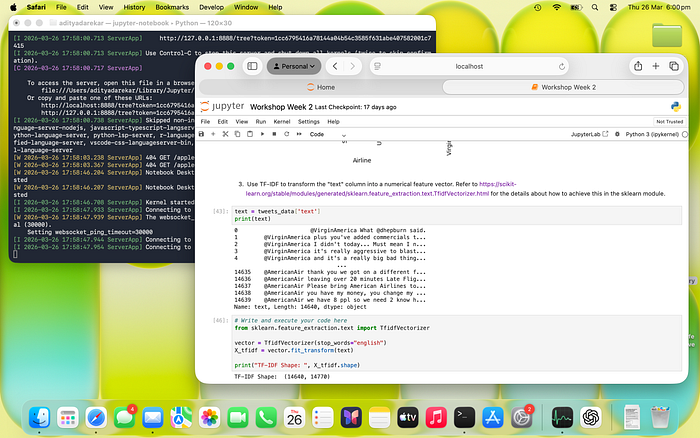Open the Personal profile dropdown in Safari
The image size is (700, 438).
click(293, 66)
